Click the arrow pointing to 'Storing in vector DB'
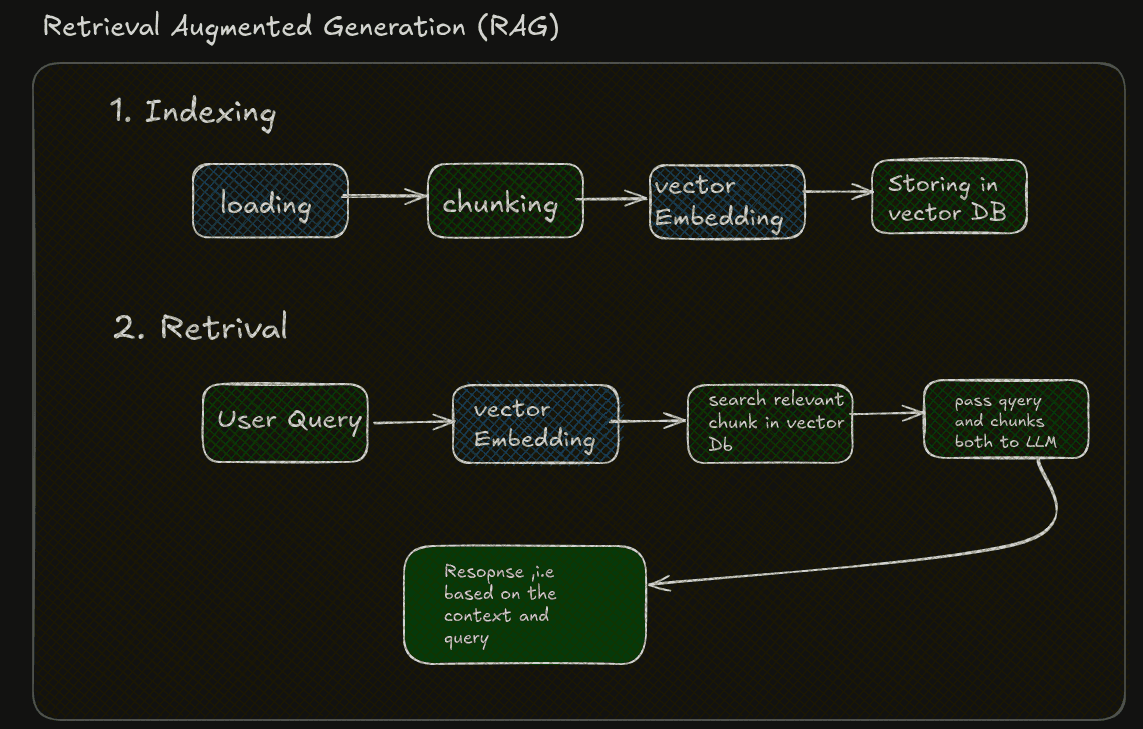The image size is (1143, 729). click(838, 192)
